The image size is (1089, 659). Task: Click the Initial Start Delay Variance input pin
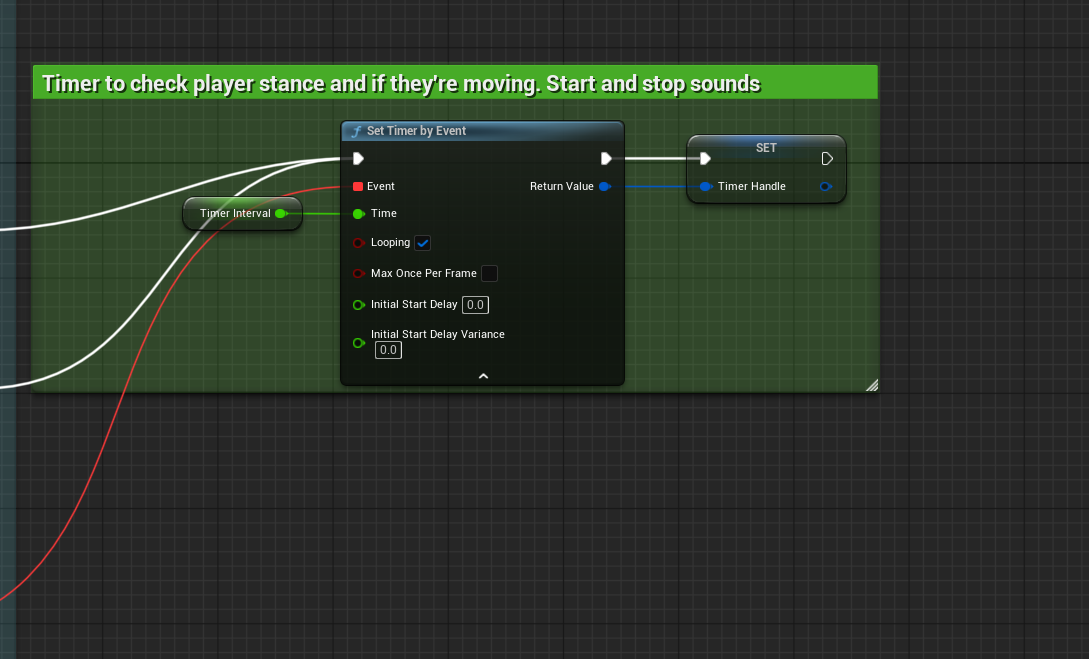tap(358, 343)
